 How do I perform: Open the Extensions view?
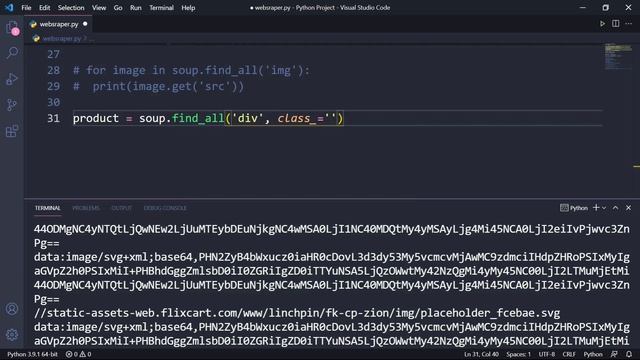12,131
